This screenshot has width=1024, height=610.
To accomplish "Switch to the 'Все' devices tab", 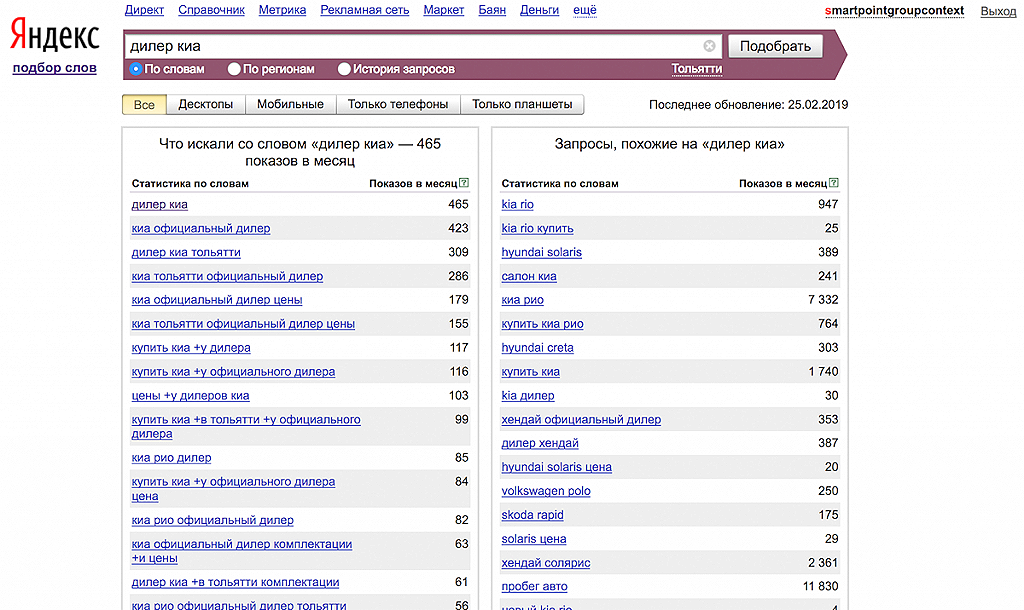I will click(144, 104).
